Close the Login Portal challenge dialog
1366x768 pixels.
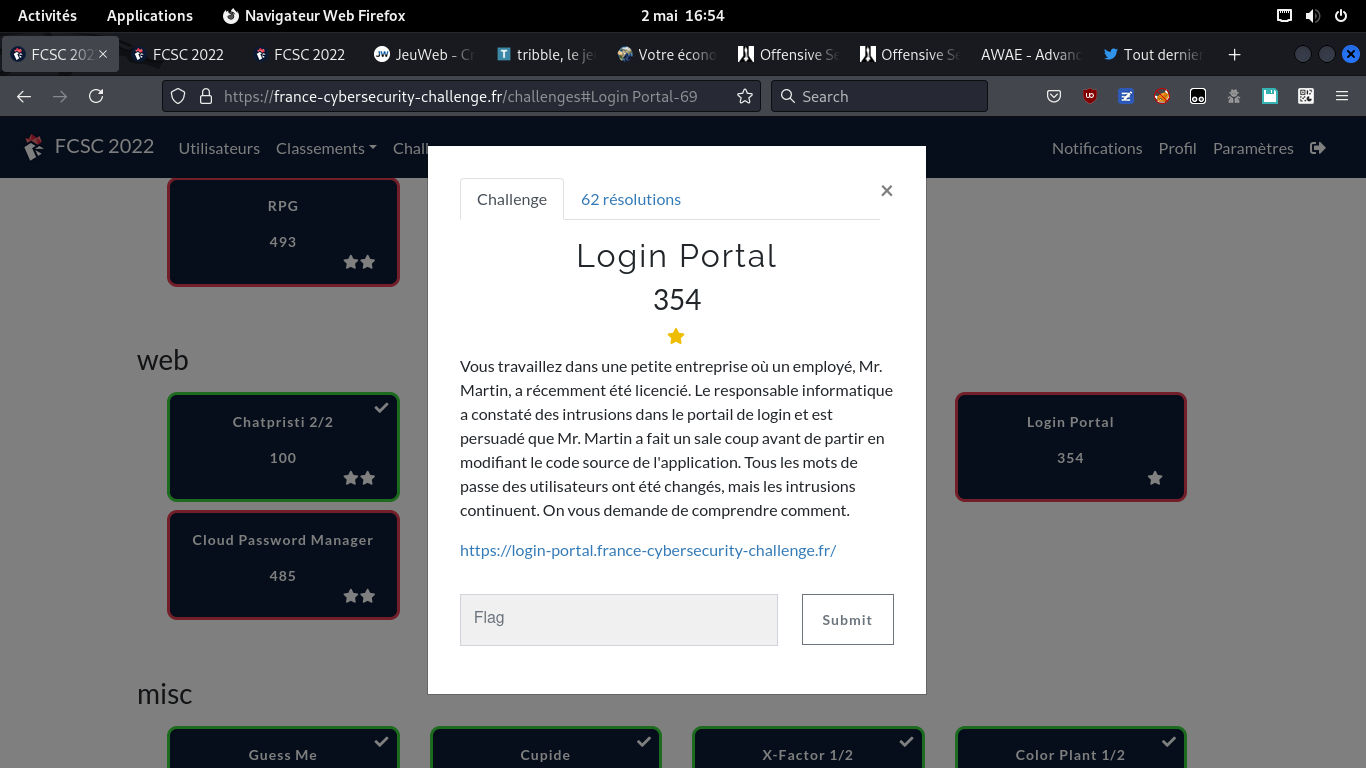(x=886, y=190)
